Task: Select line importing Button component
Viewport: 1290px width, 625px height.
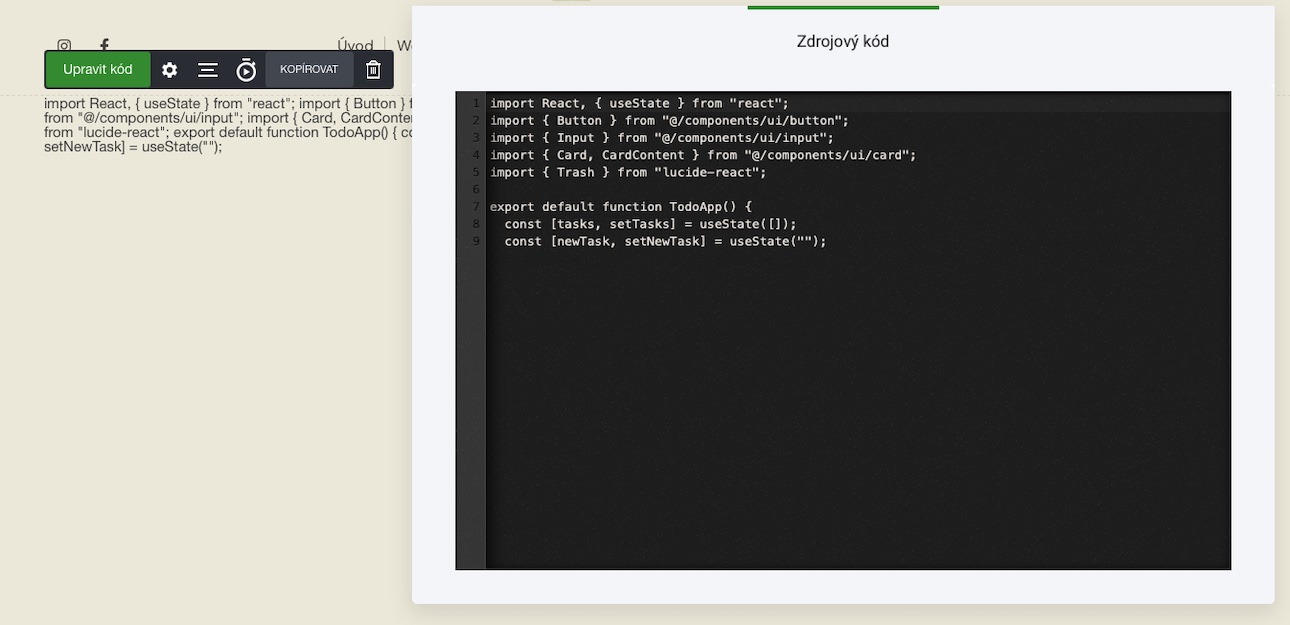Action: [x=669, y=120]
